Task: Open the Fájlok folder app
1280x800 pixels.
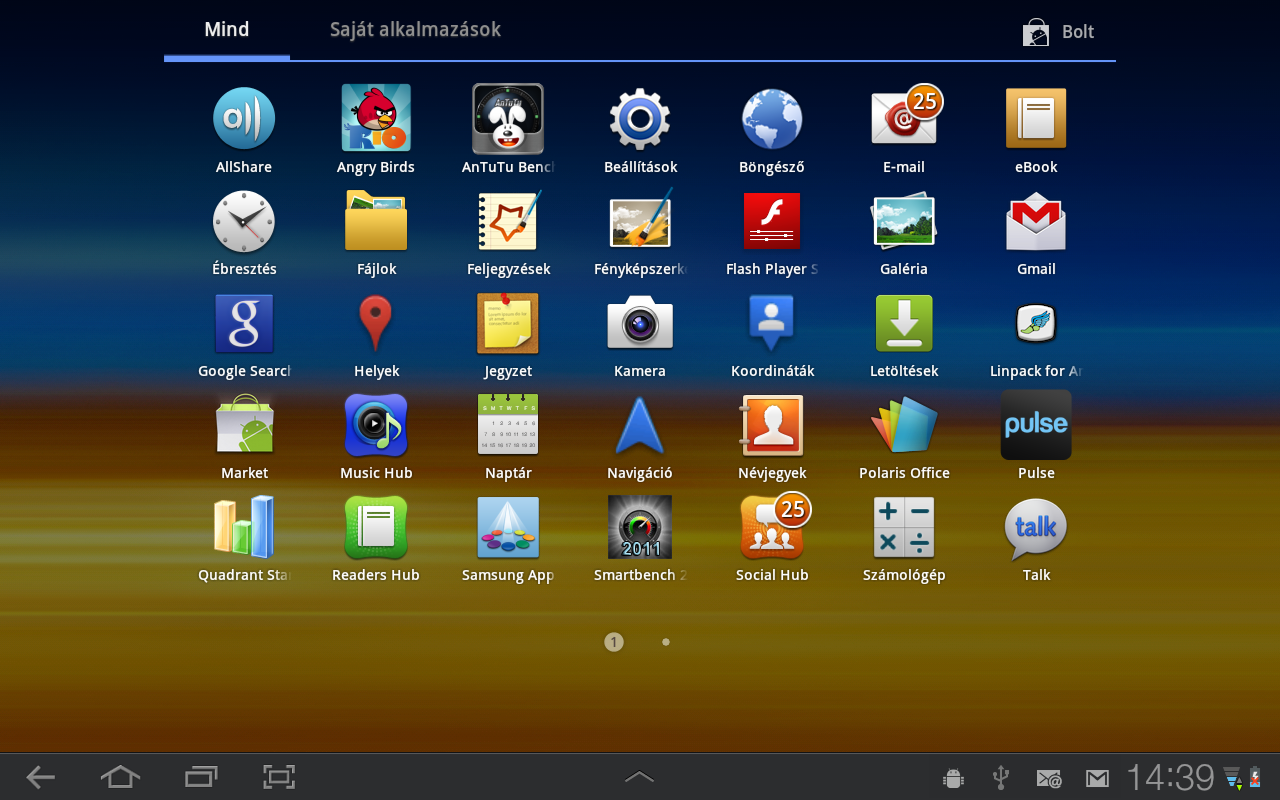Action: [376, 221]
